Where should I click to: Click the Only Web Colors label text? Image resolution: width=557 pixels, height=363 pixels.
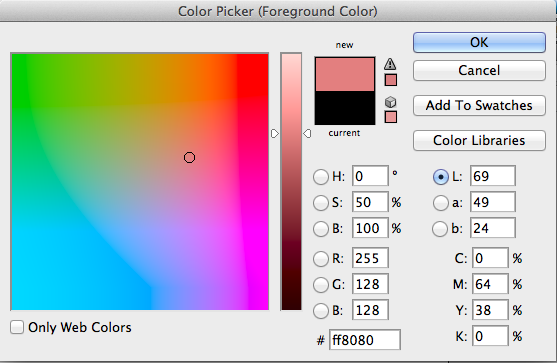tap(80, 327)
